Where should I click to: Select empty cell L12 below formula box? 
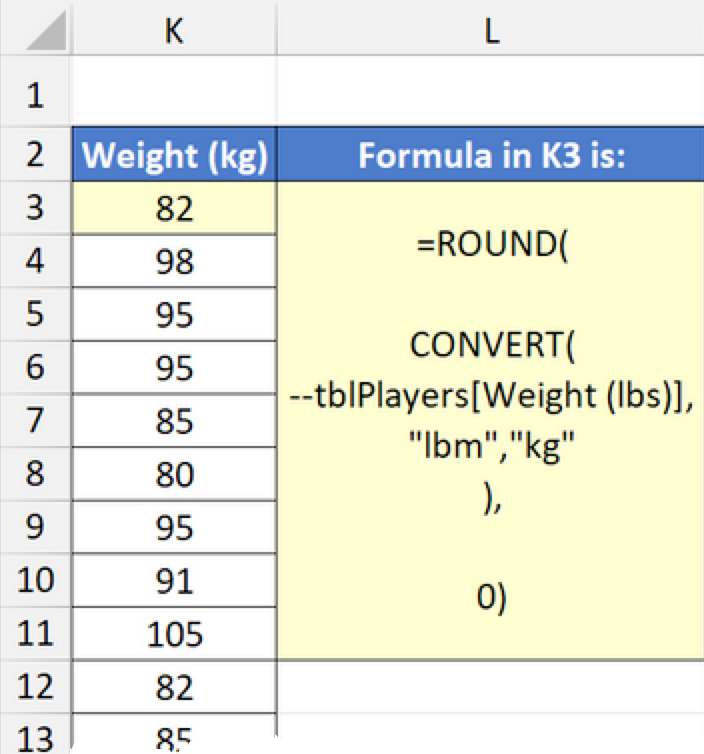coord(490,687)
